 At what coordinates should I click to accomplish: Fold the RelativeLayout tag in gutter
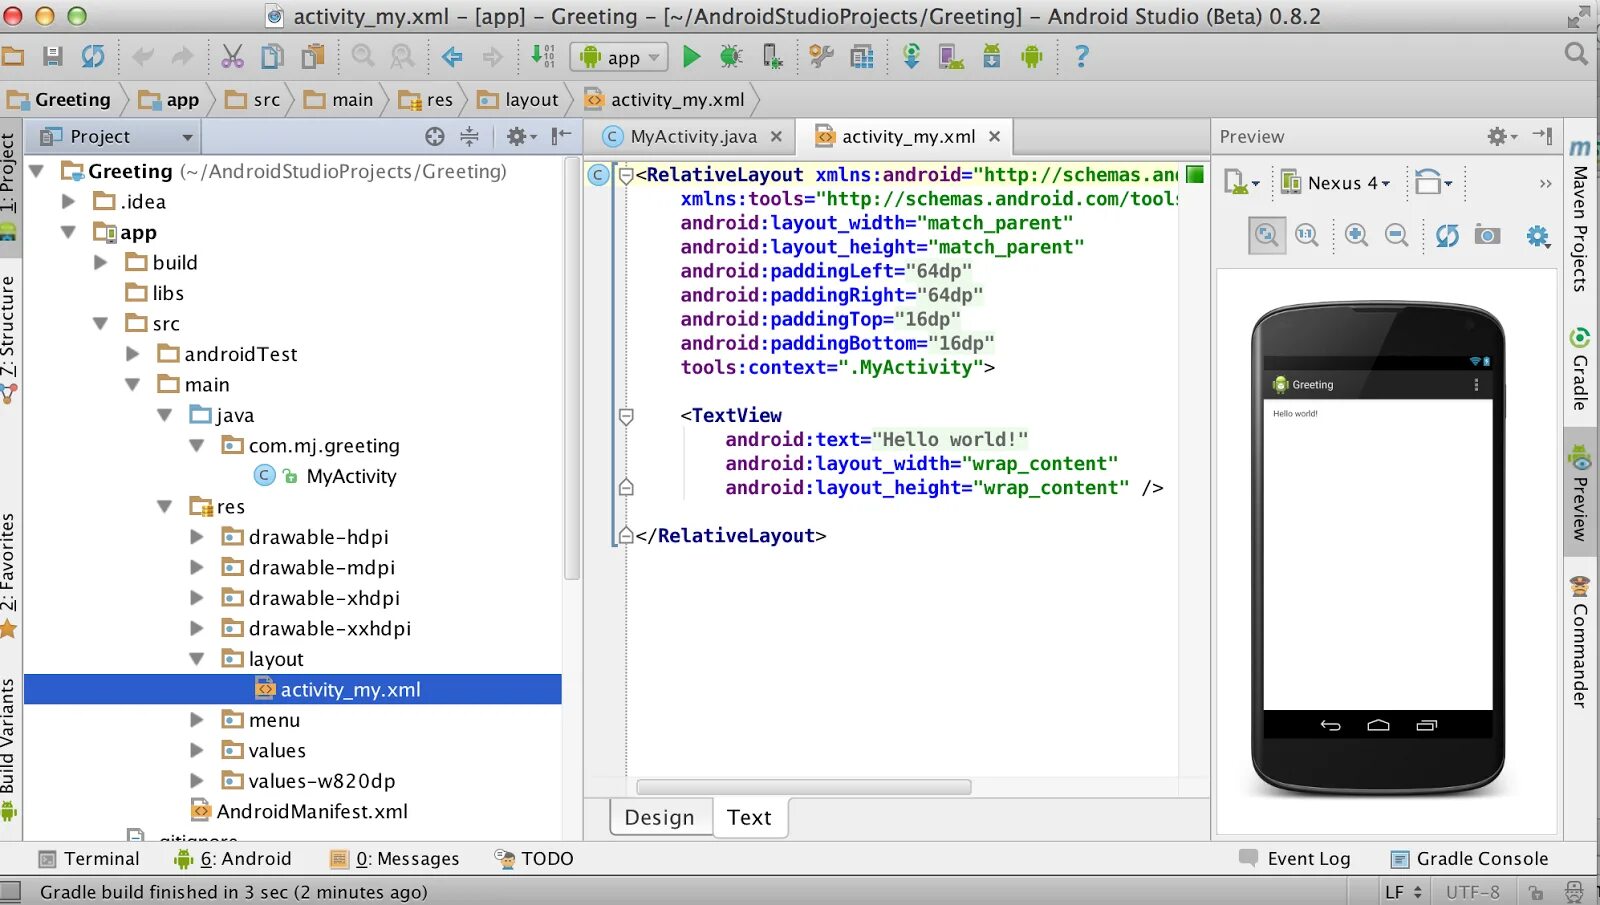pos(626,176)
